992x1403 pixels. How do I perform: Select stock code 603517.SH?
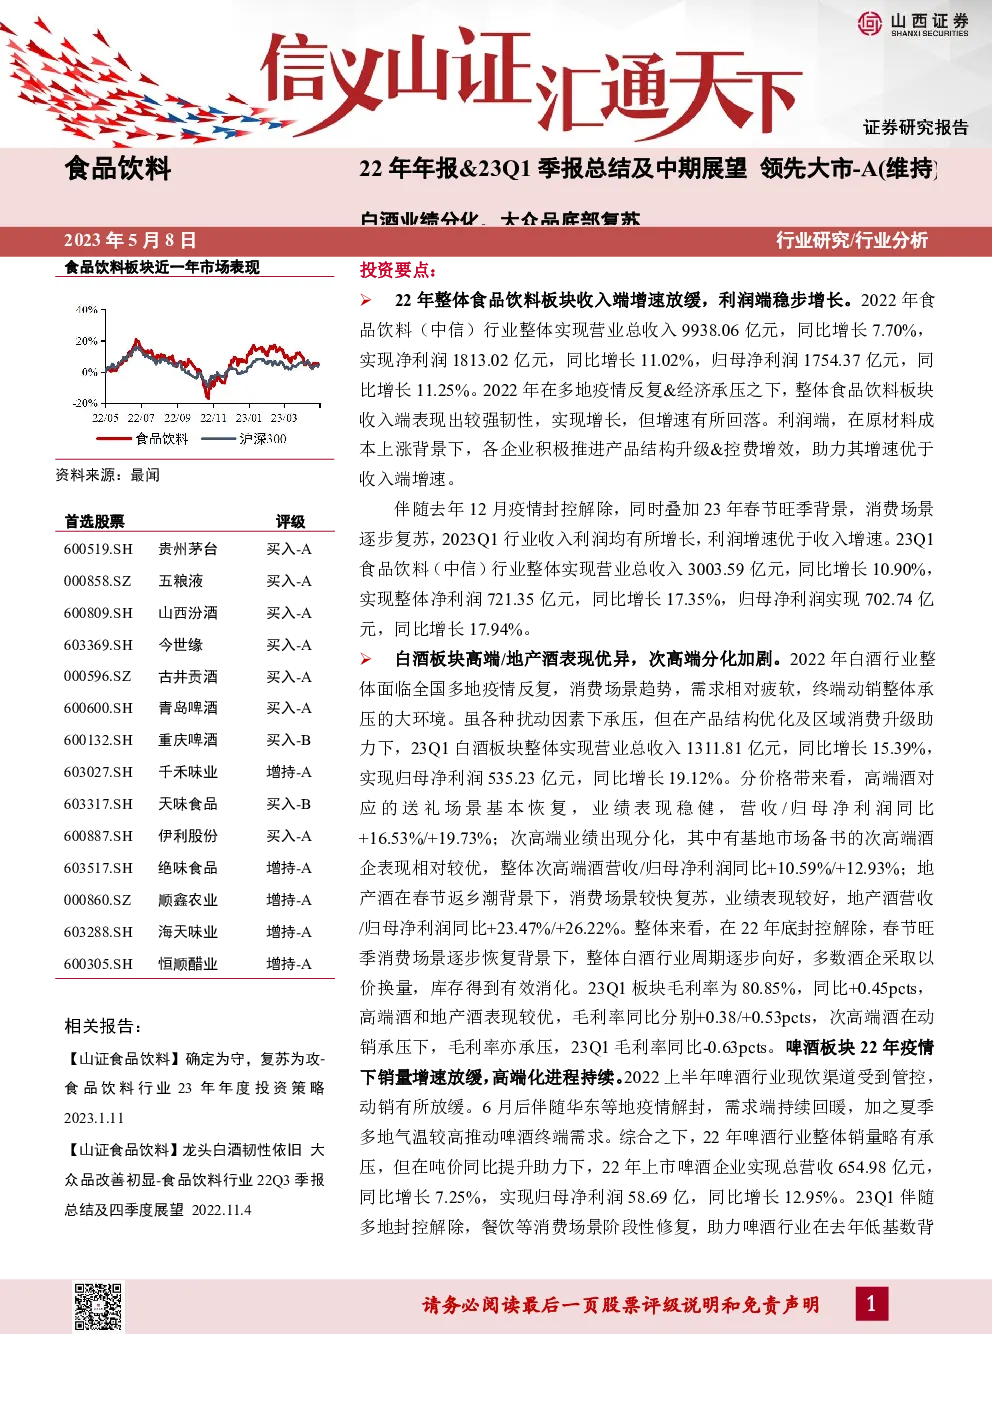point(98,868)
